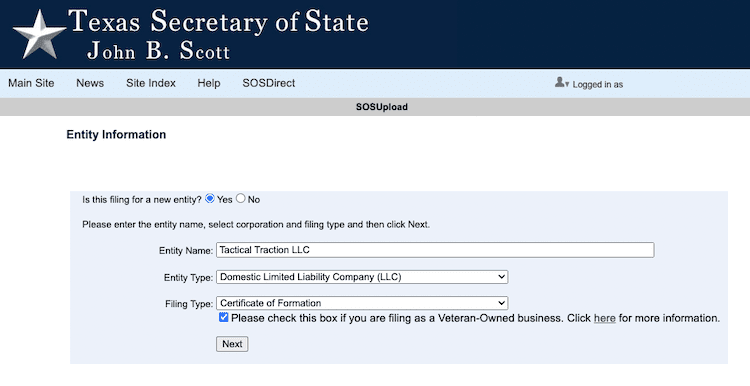Open the Entity Type dropdown

(x=362, y=277)
